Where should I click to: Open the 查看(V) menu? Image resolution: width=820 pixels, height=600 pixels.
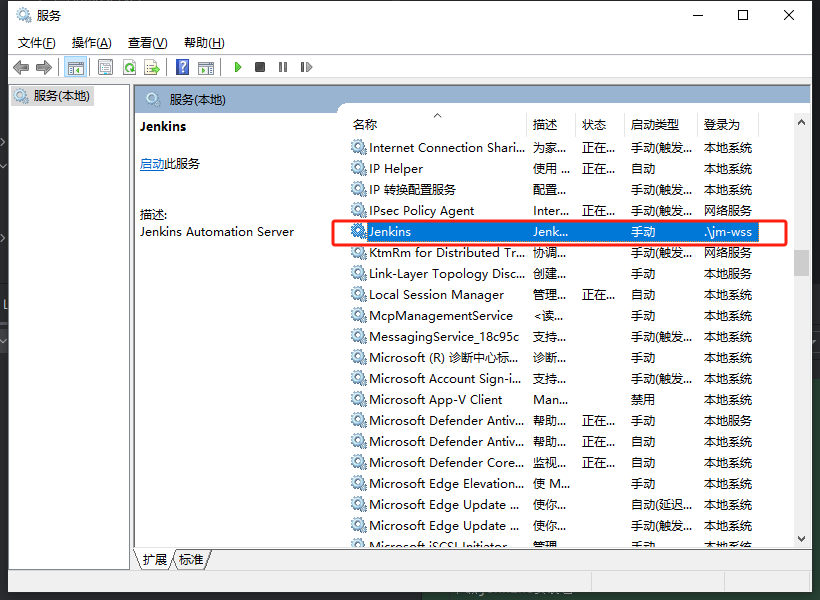tap(147, 42)
